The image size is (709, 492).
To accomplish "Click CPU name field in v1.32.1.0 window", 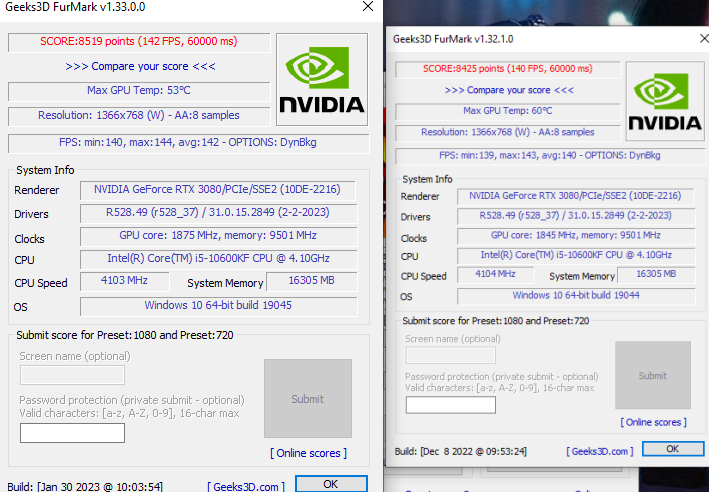I will tap(576, 256).
